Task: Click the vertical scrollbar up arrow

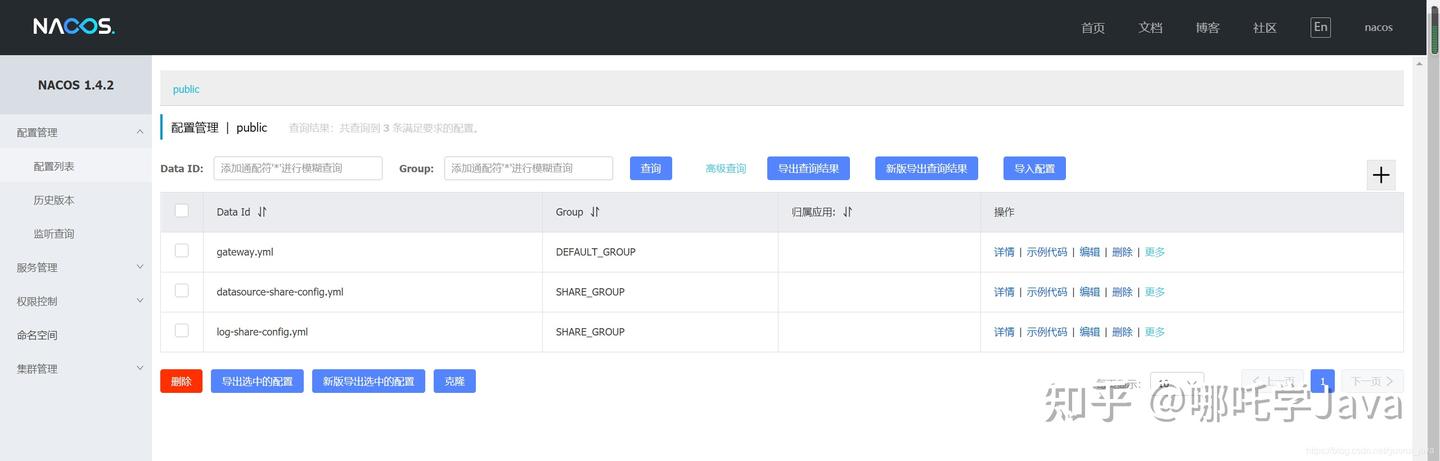Action: click(x=1419, y=63)
